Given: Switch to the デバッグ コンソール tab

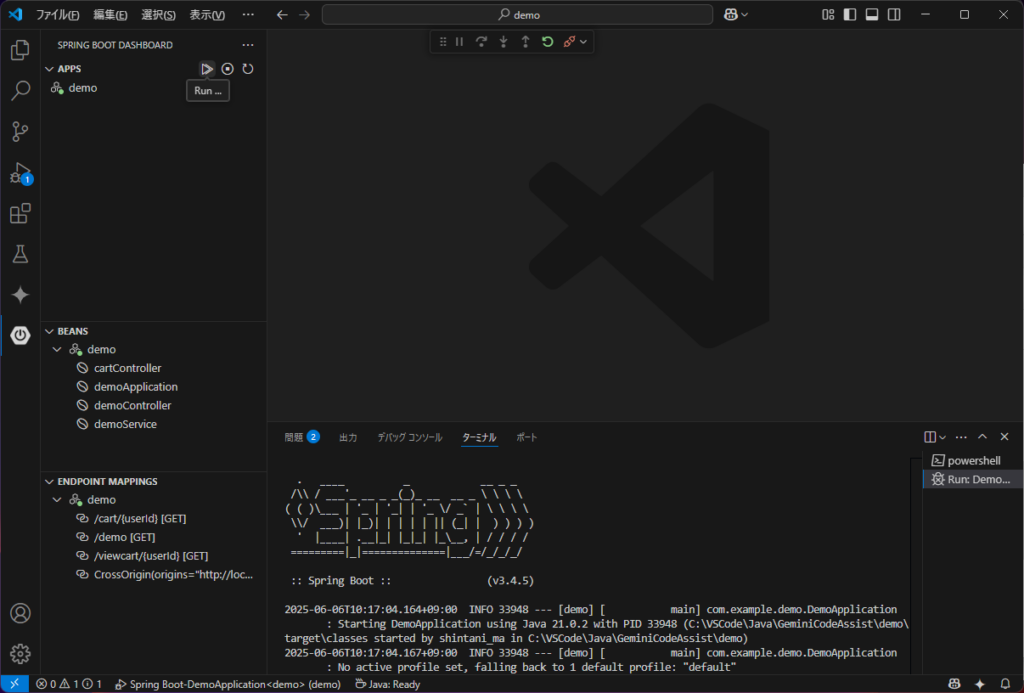Looking at the screenshot, I should (409, 437).
